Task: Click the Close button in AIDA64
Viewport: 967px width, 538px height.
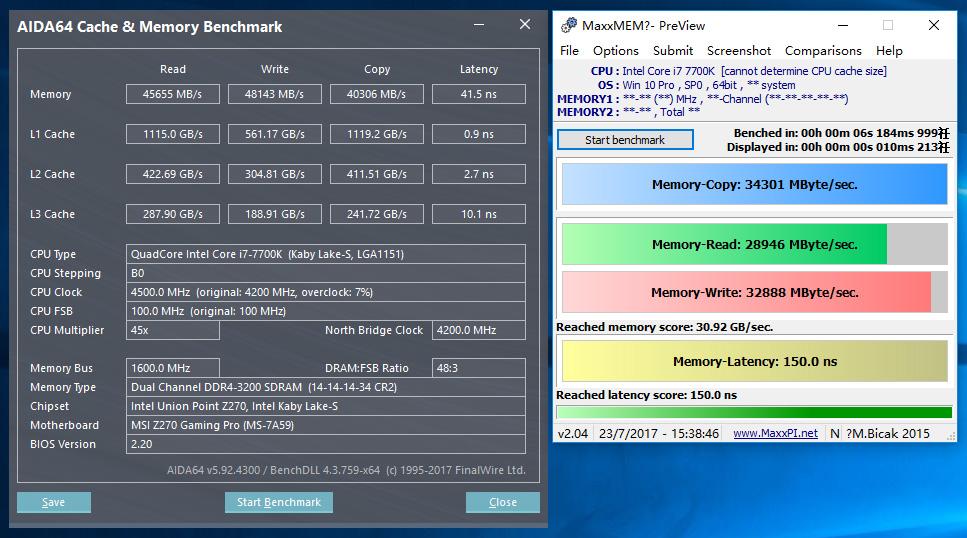Action: [503, 502]
